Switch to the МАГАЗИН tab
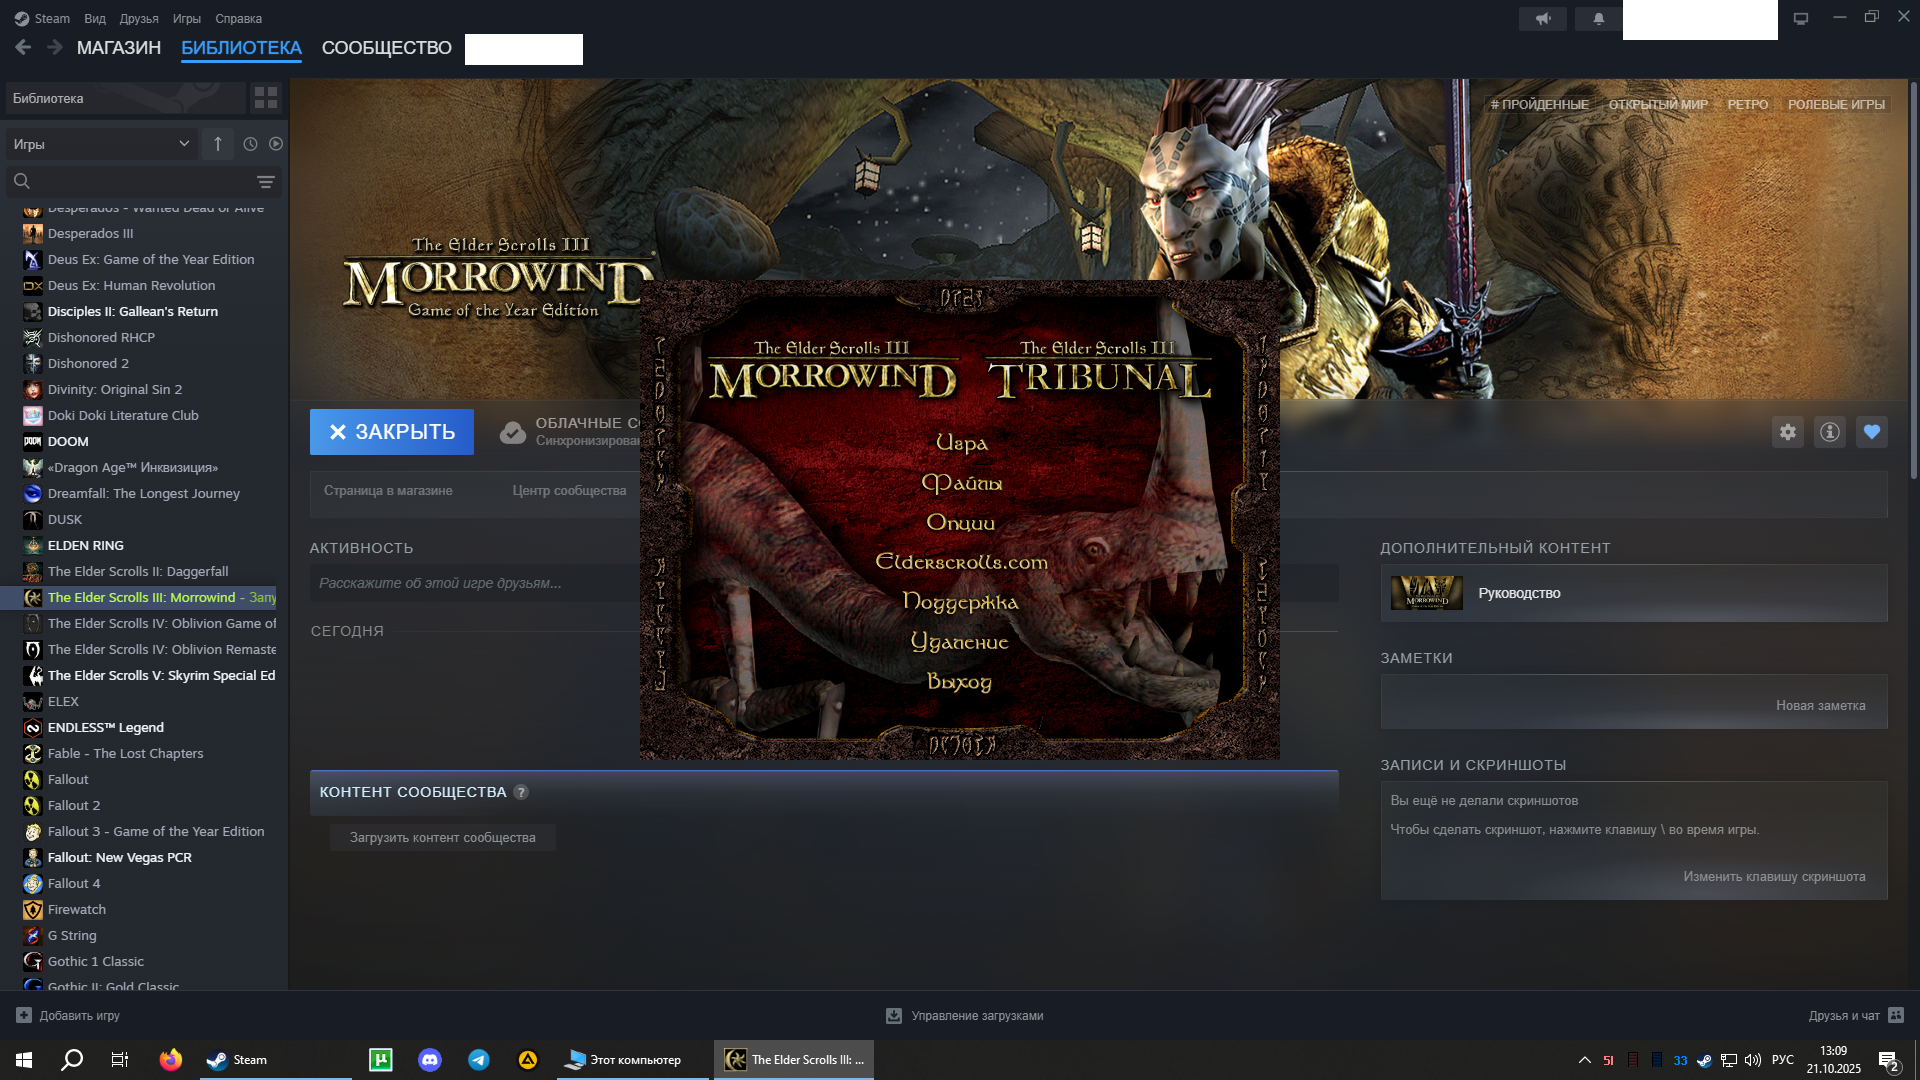 (x=118, y=48)
